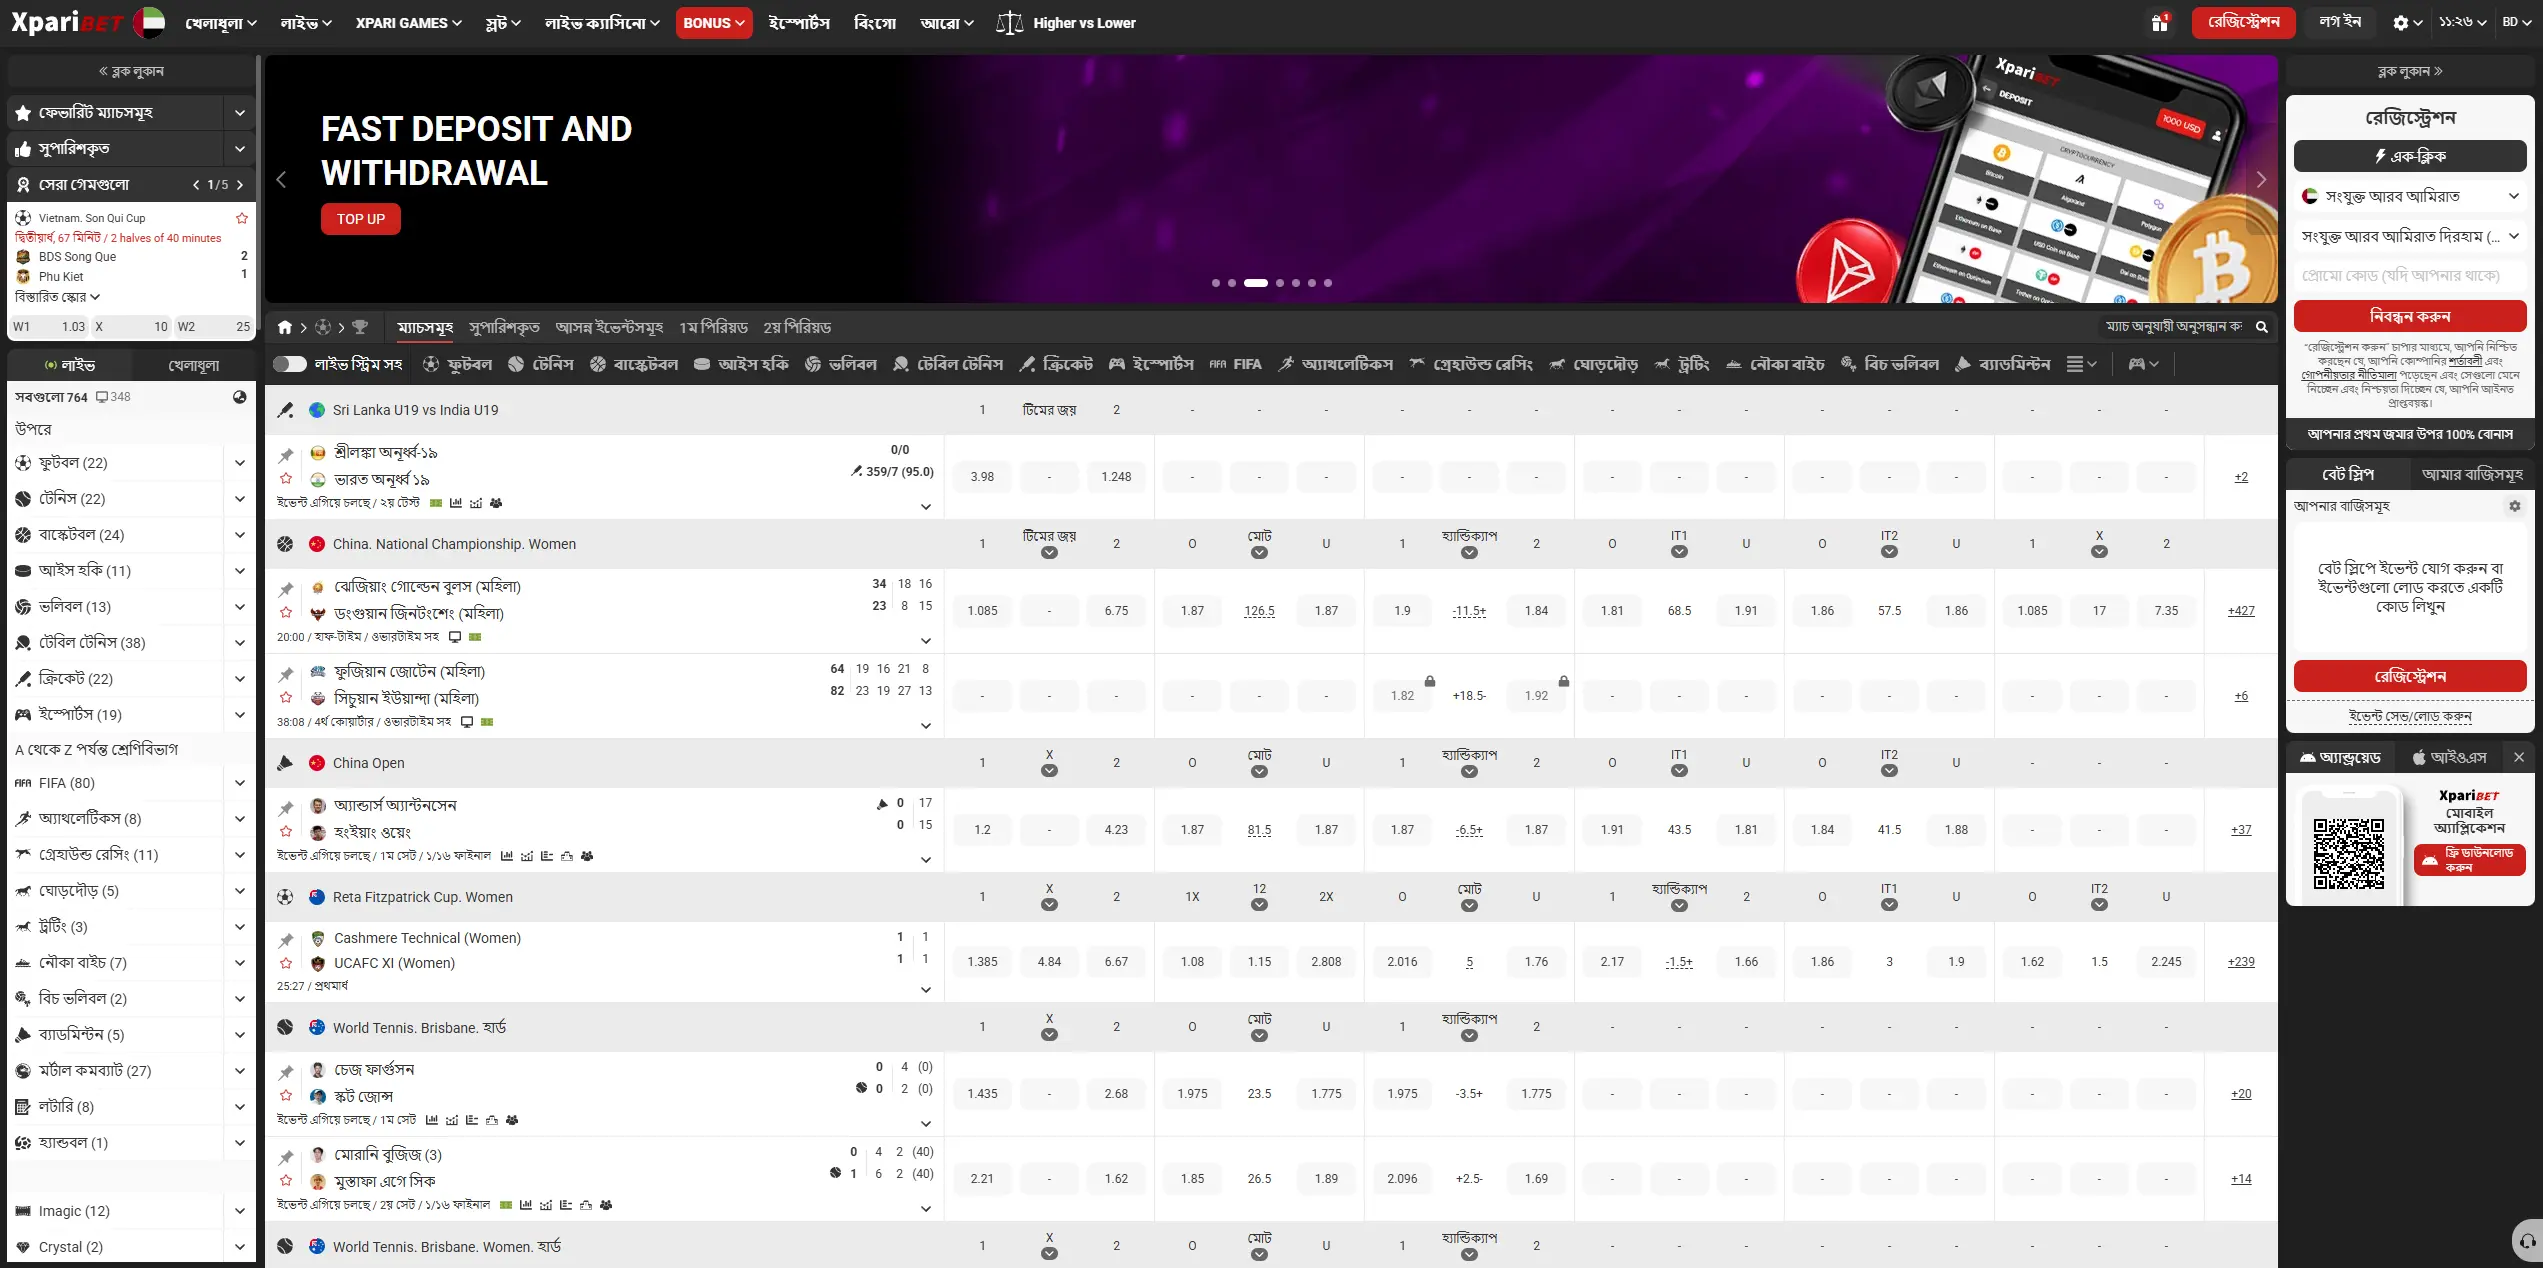Viewport: 2543px width, 1268px height.
Task: Click the TOP UP banner button
Action: pos(361,219)
